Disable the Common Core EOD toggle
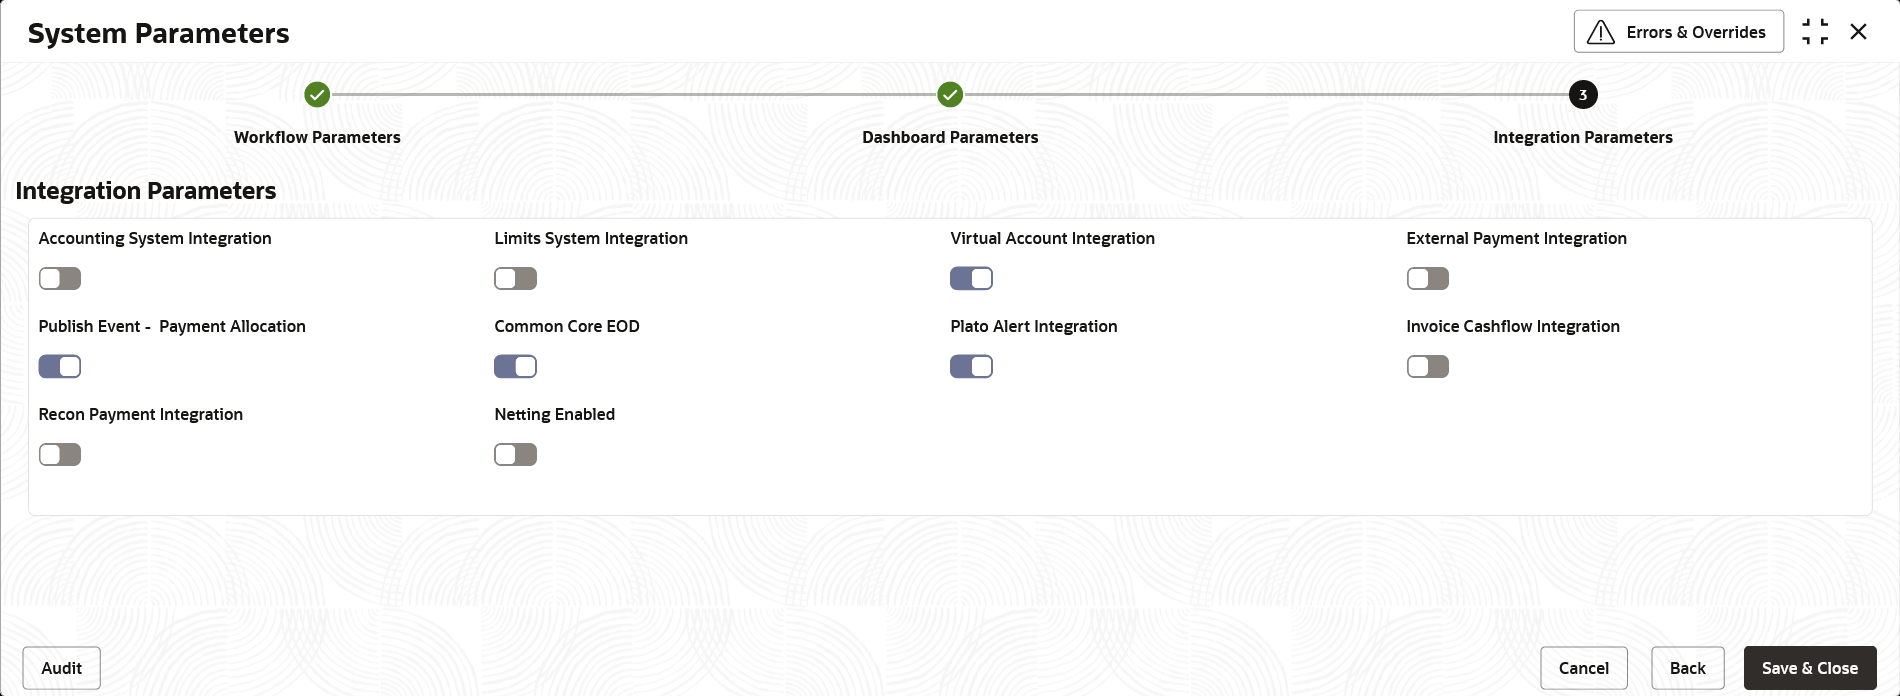 [516, 367]
